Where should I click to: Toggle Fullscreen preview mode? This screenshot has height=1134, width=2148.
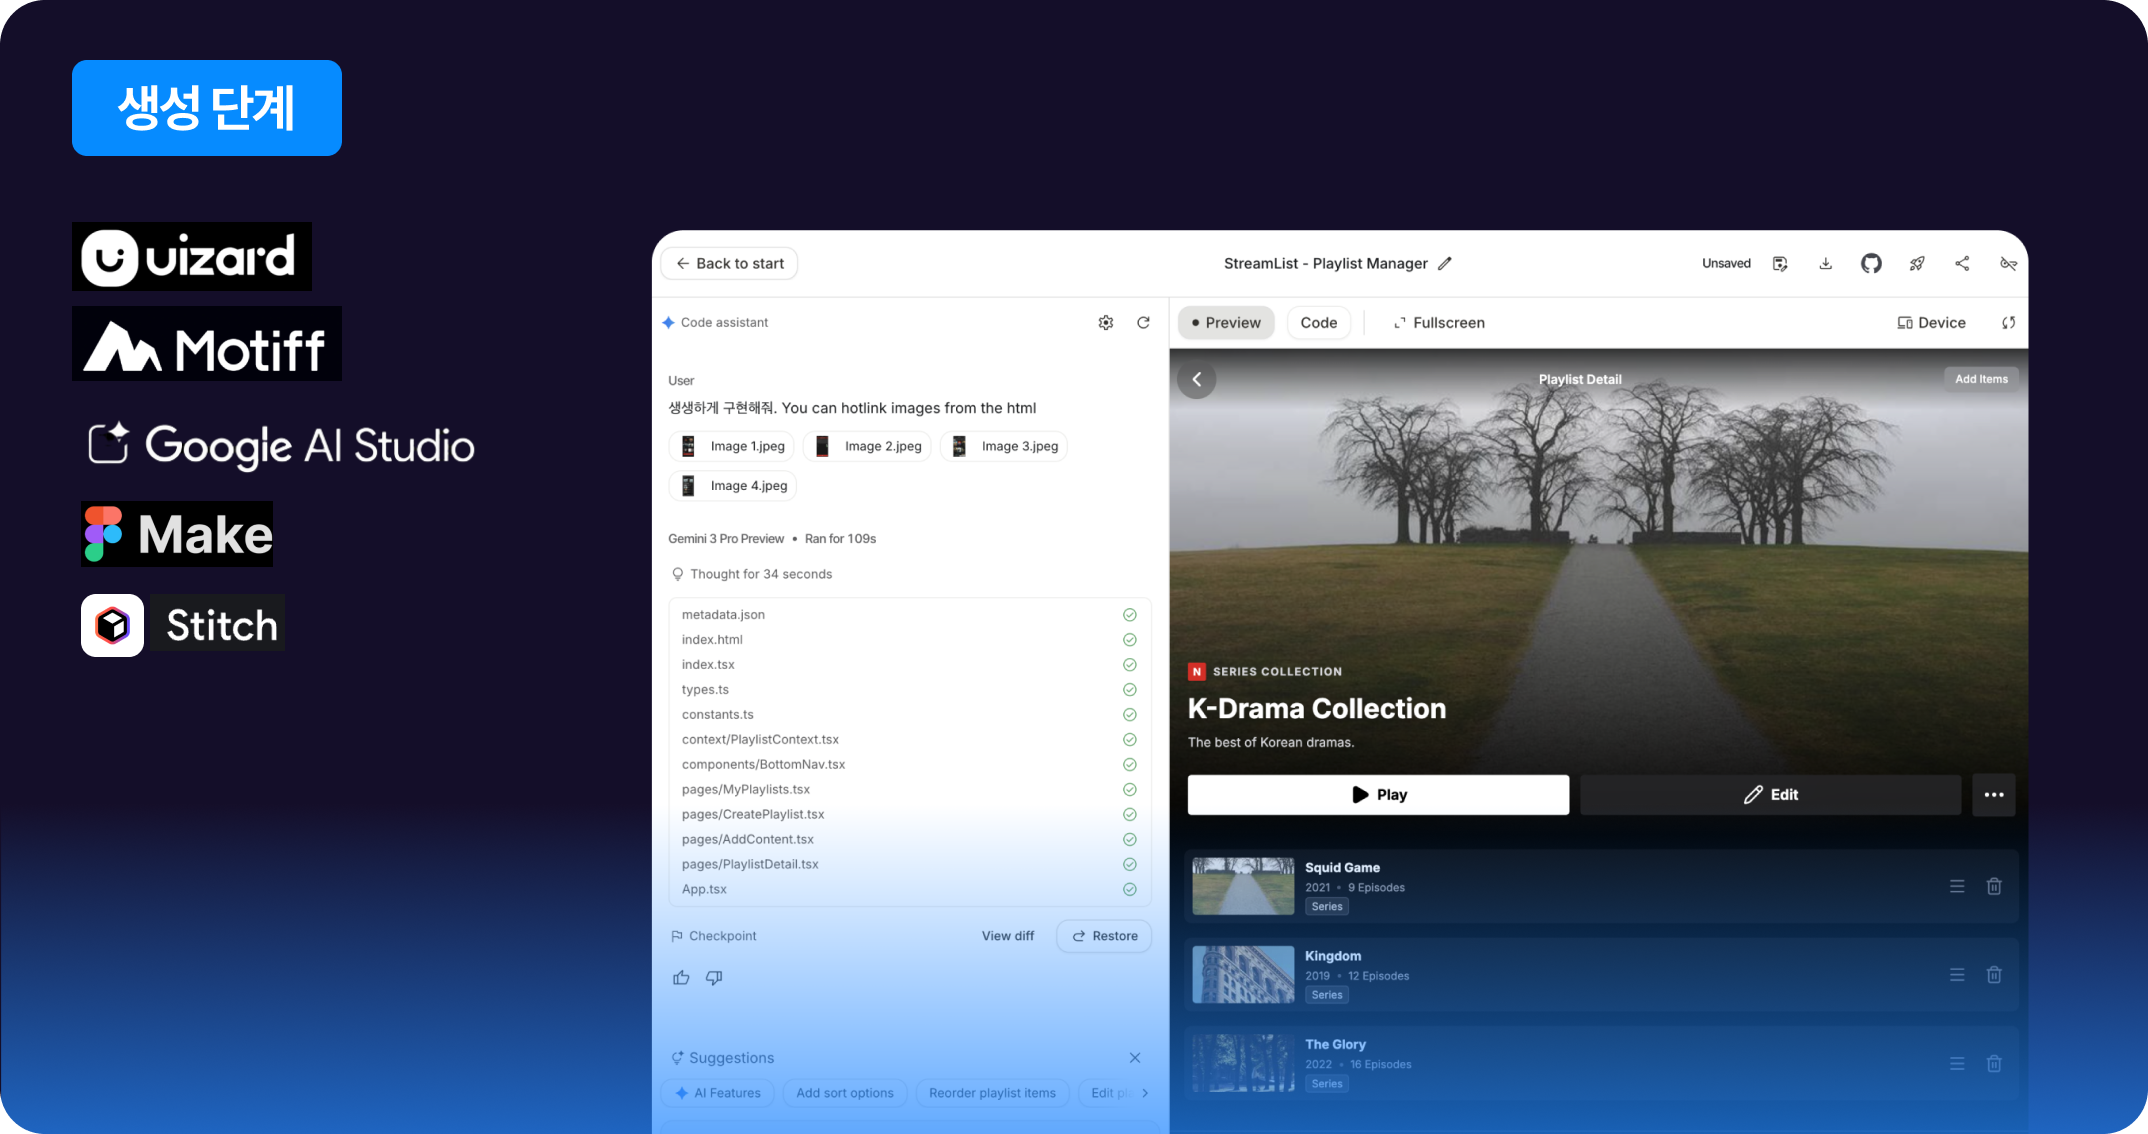click(x=1439, y=323)
